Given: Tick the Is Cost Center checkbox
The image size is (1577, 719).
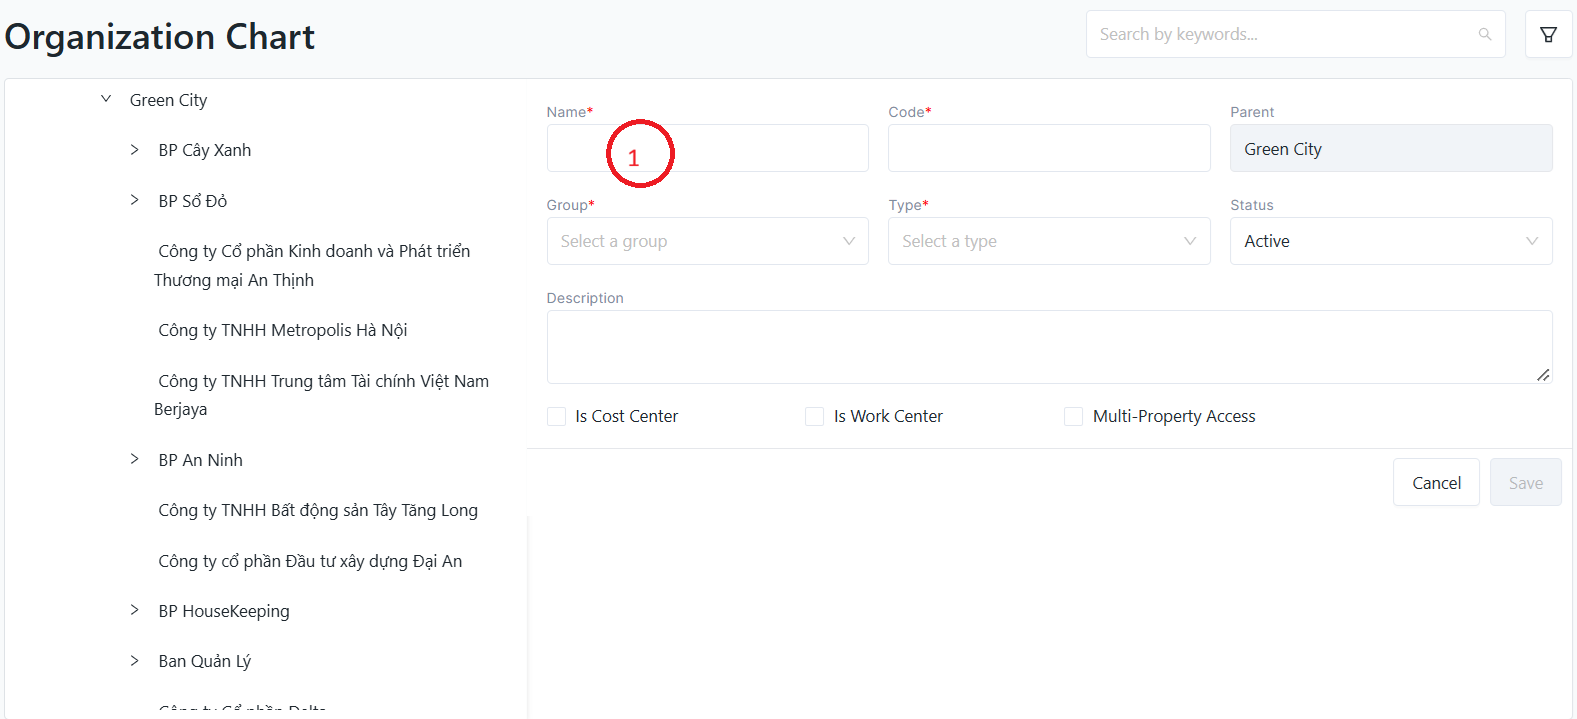Looking at the screenshot, I should [x=556, y=416].
